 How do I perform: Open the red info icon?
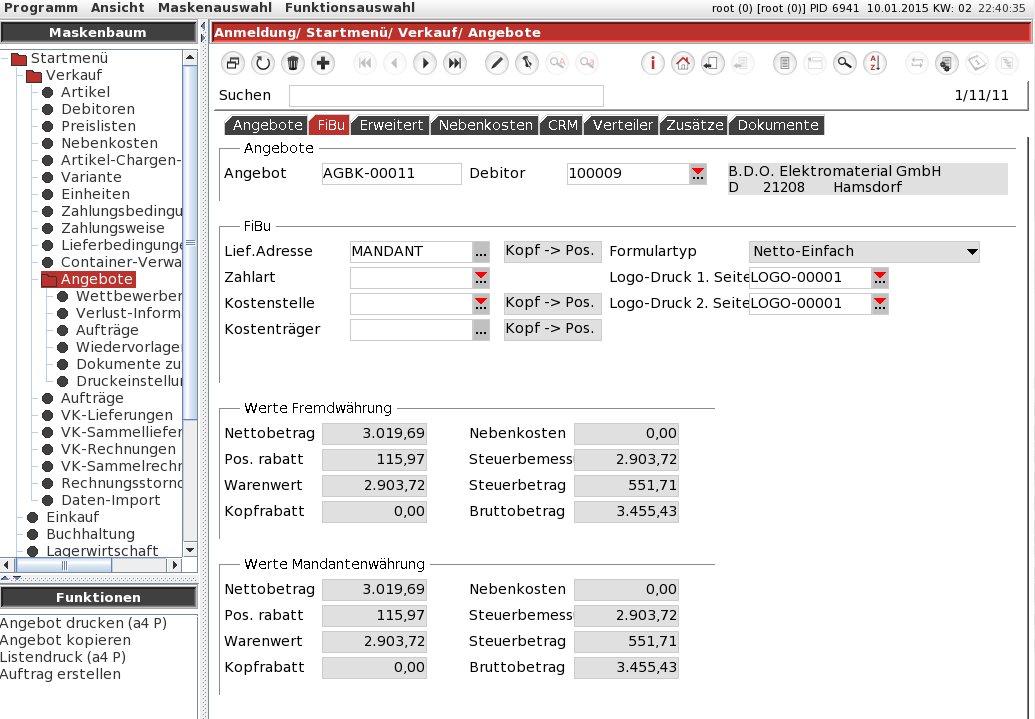pos(653,63)
